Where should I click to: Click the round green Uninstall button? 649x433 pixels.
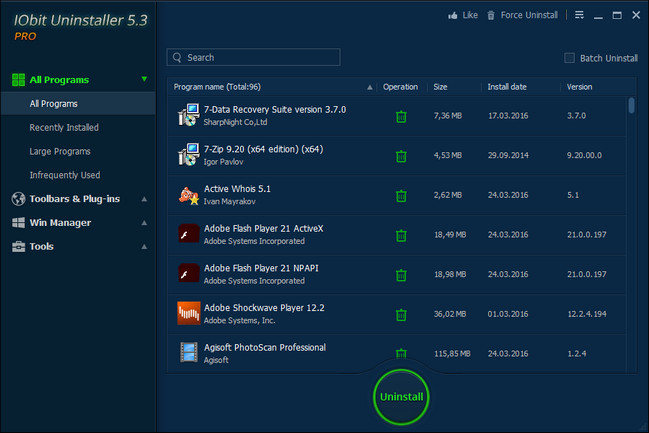[401, 397]
